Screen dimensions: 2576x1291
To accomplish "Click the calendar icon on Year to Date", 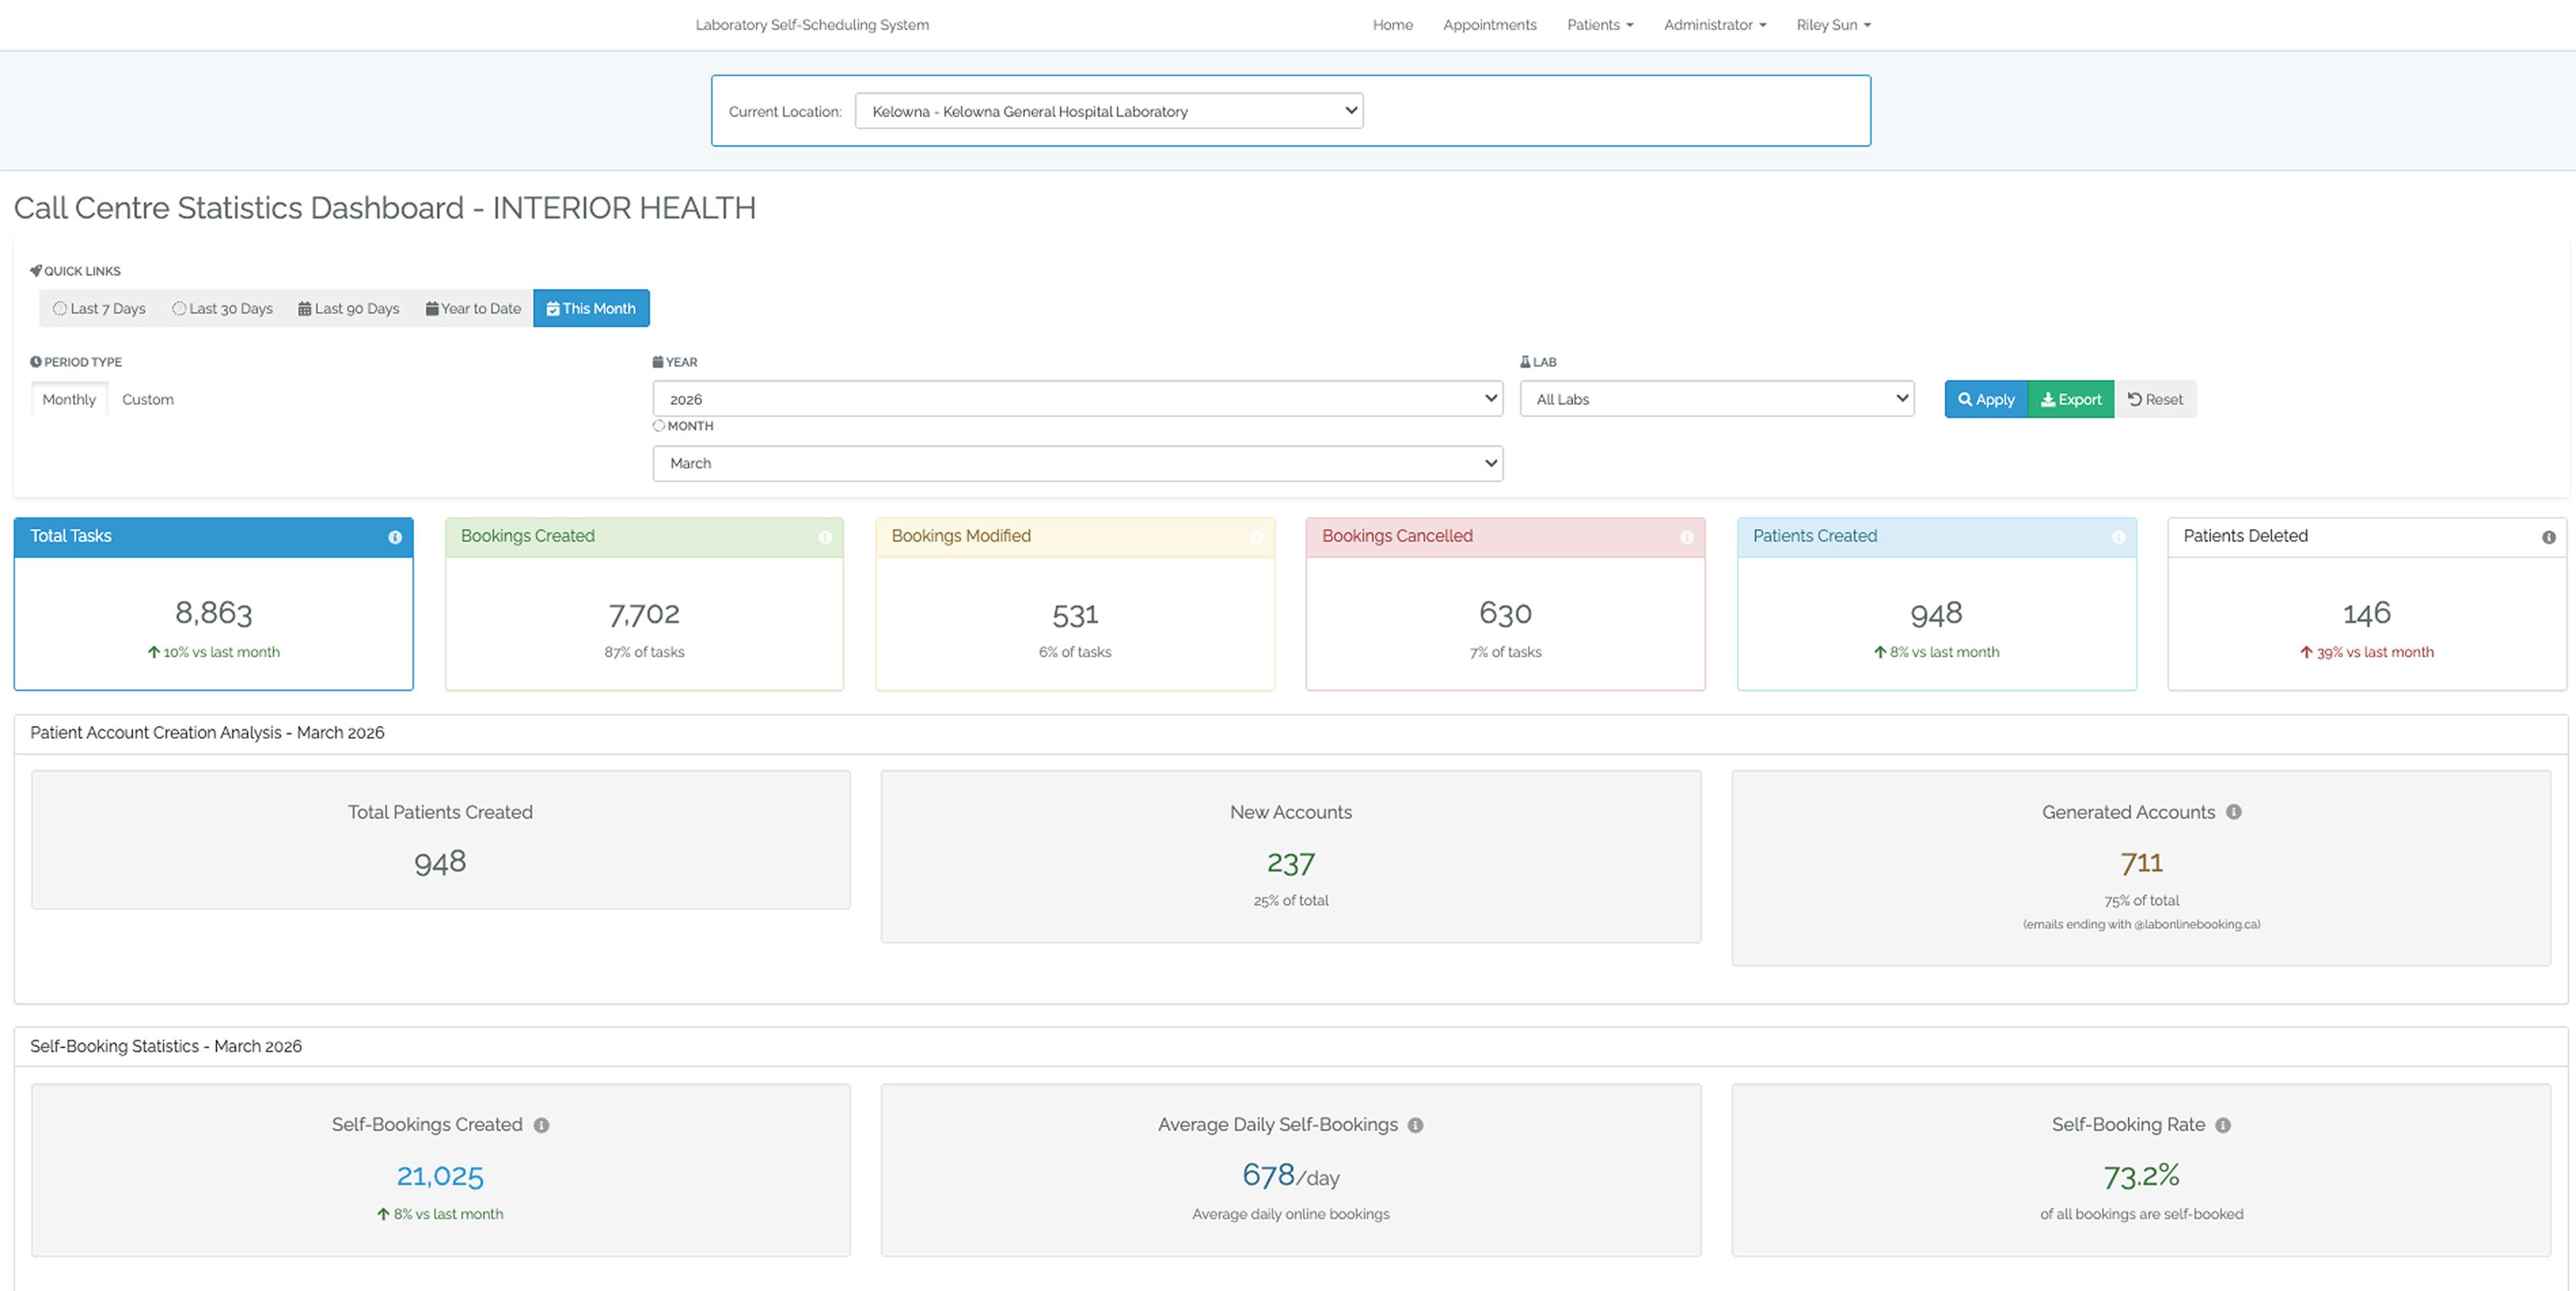I will (432, 308).
